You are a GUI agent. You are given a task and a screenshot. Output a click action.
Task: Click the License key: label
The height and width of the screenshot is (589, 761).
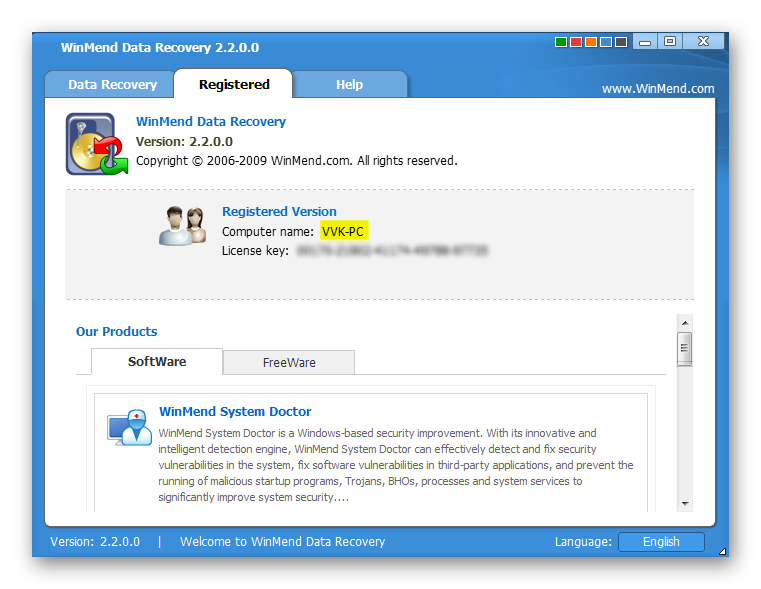pyautogui.click(x=255, y=250)
